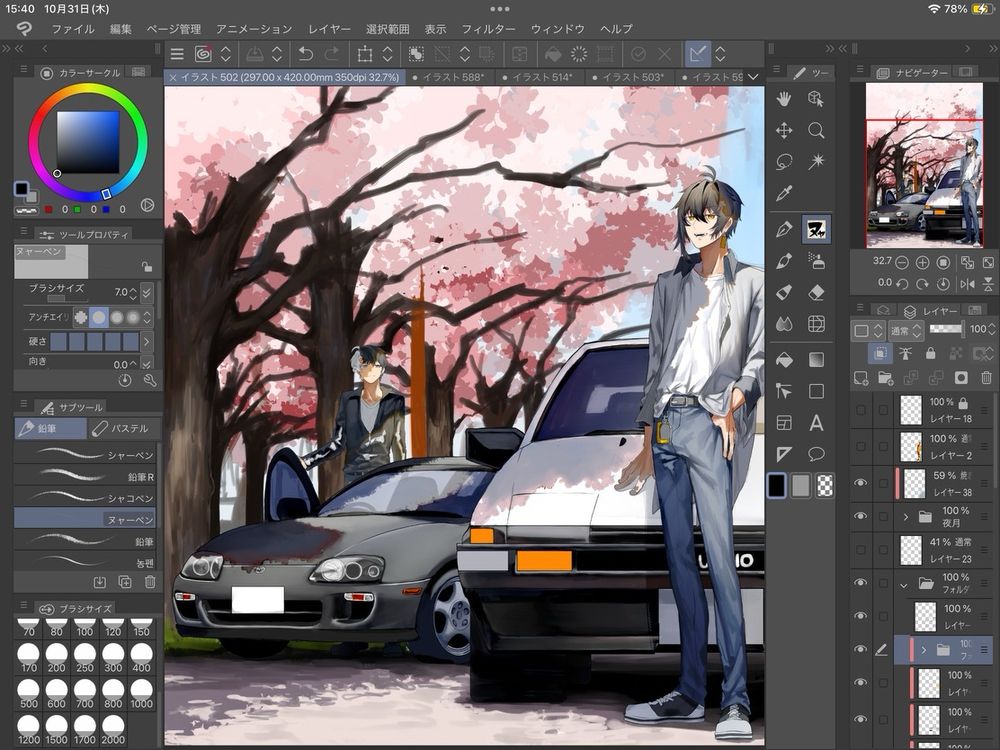Switch to the イラスト 588 canvas tab
The image size is (1000, 750).
(449, 77)
